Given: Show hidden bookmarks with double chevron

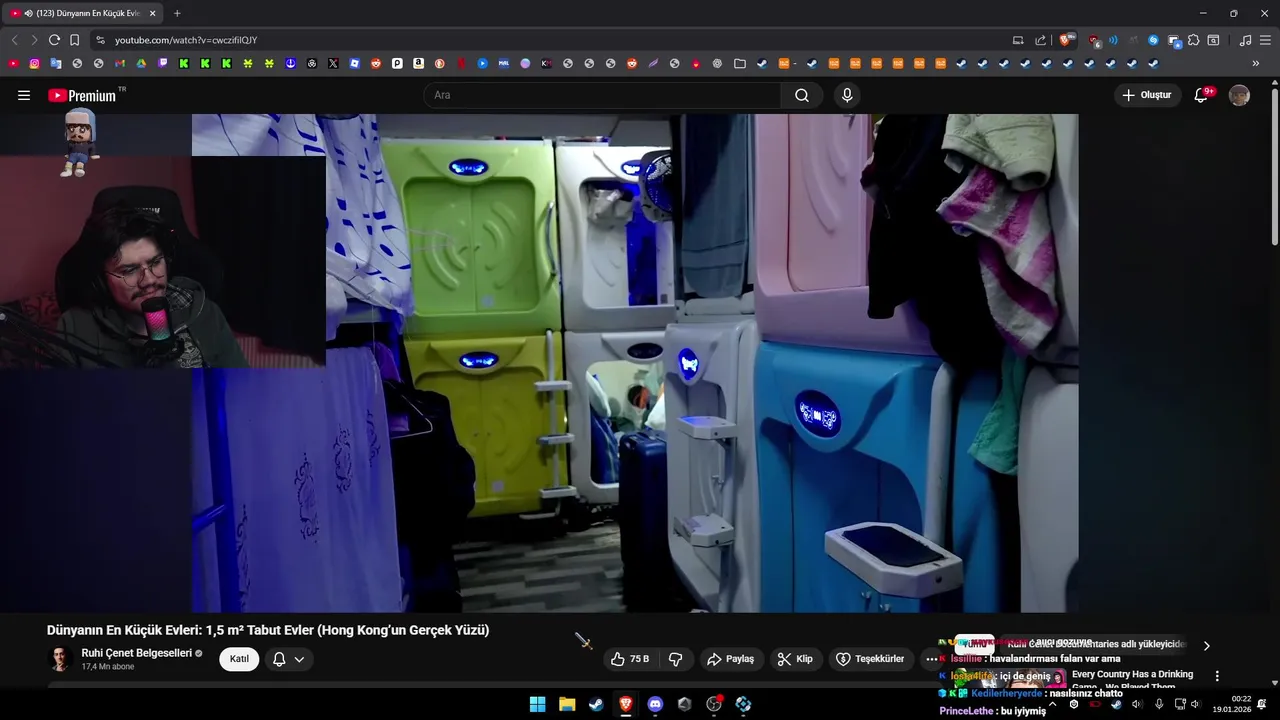Looking at the screenshot, I should point(1256,63).
